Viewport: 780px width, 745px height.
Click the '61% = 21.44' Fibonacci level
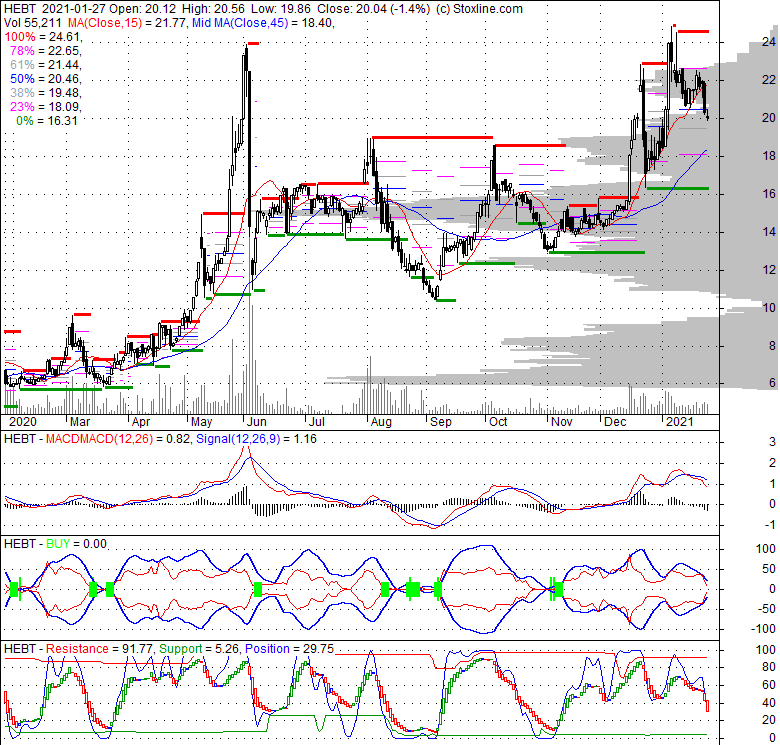point(44,65)
